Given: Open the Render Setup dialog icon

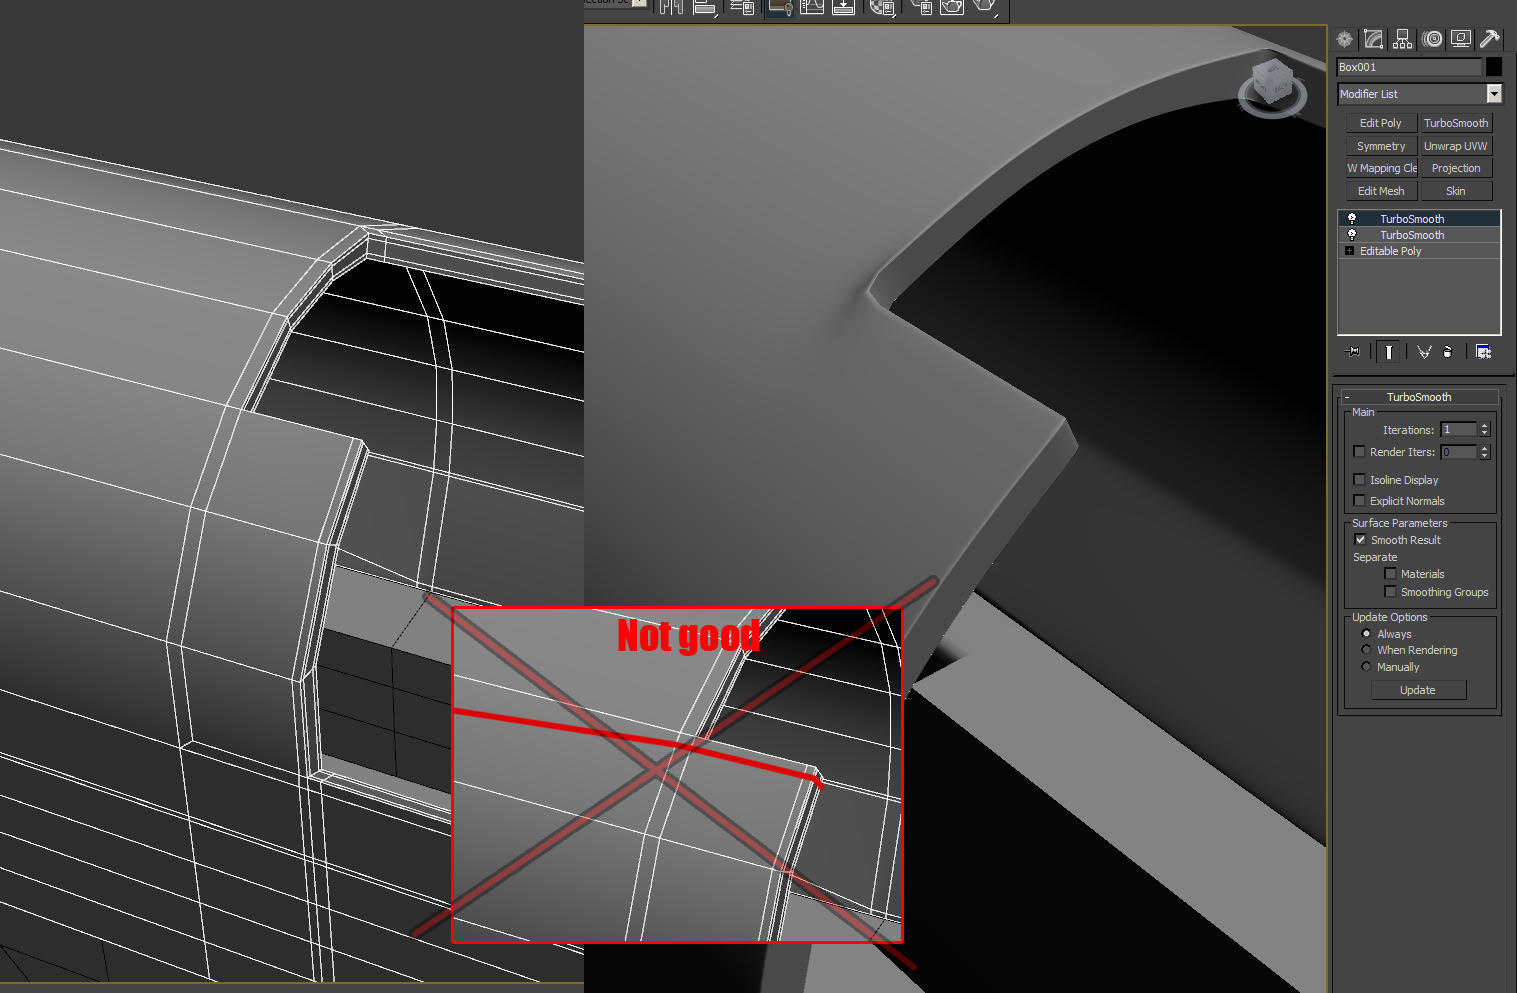Looking at the screenshot, I should click(x=921, y=8).
